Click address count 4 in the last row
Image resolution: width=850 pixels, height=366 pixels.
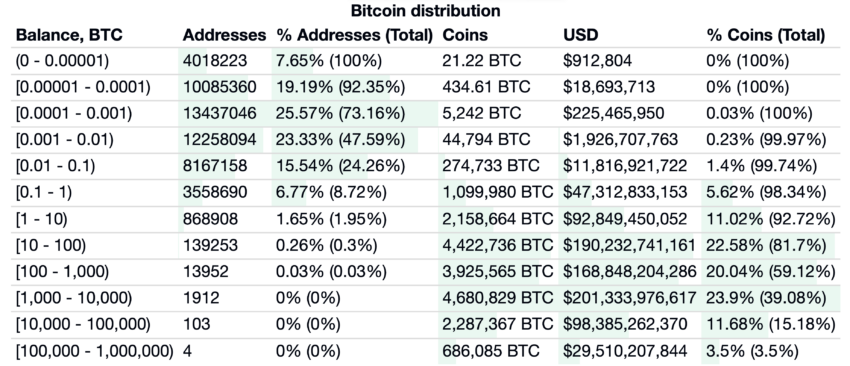coord(187,351)
